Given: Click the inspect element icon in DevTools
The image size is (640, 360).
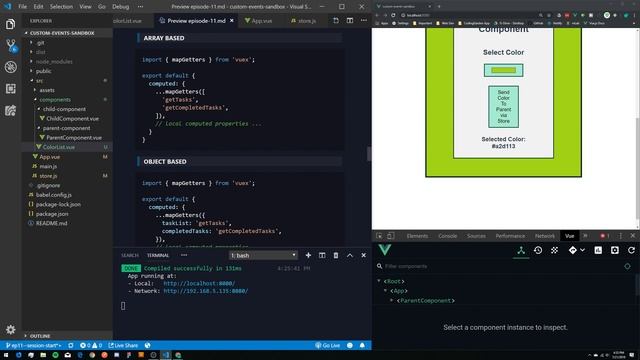Looking at the screenshot, I should (x=379, y=236).
